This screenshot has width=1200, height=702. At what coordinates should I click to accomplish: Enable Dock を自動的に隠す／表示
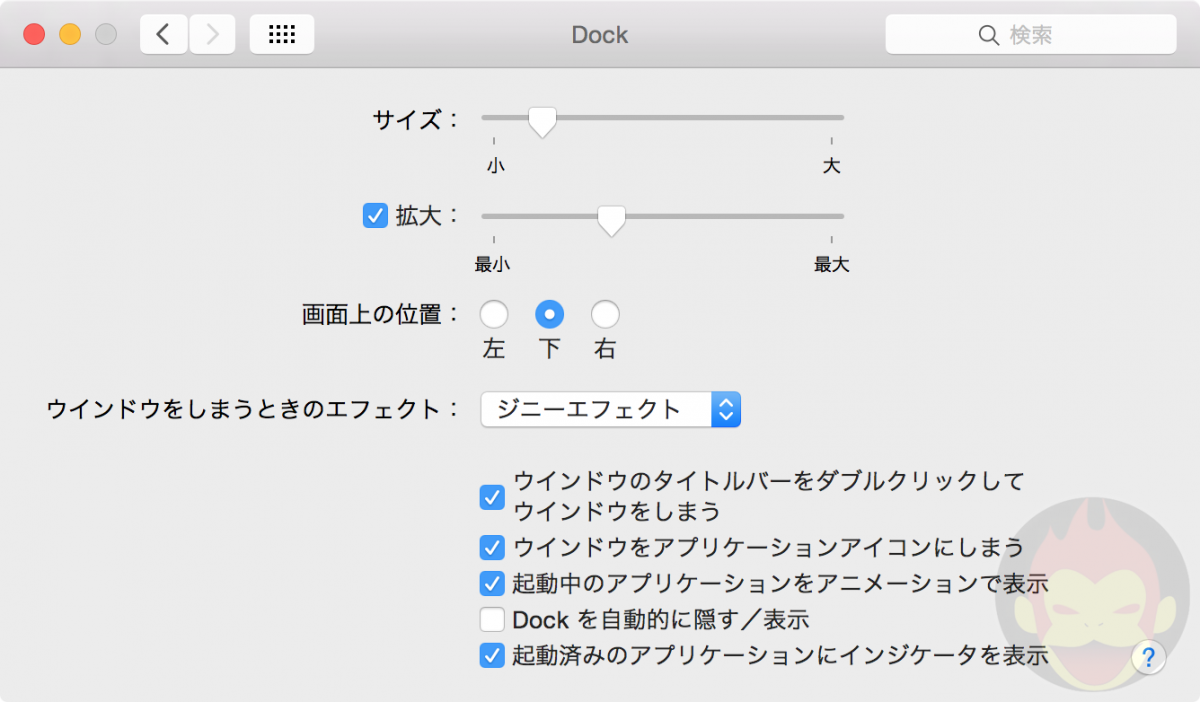tap(491, 620)
